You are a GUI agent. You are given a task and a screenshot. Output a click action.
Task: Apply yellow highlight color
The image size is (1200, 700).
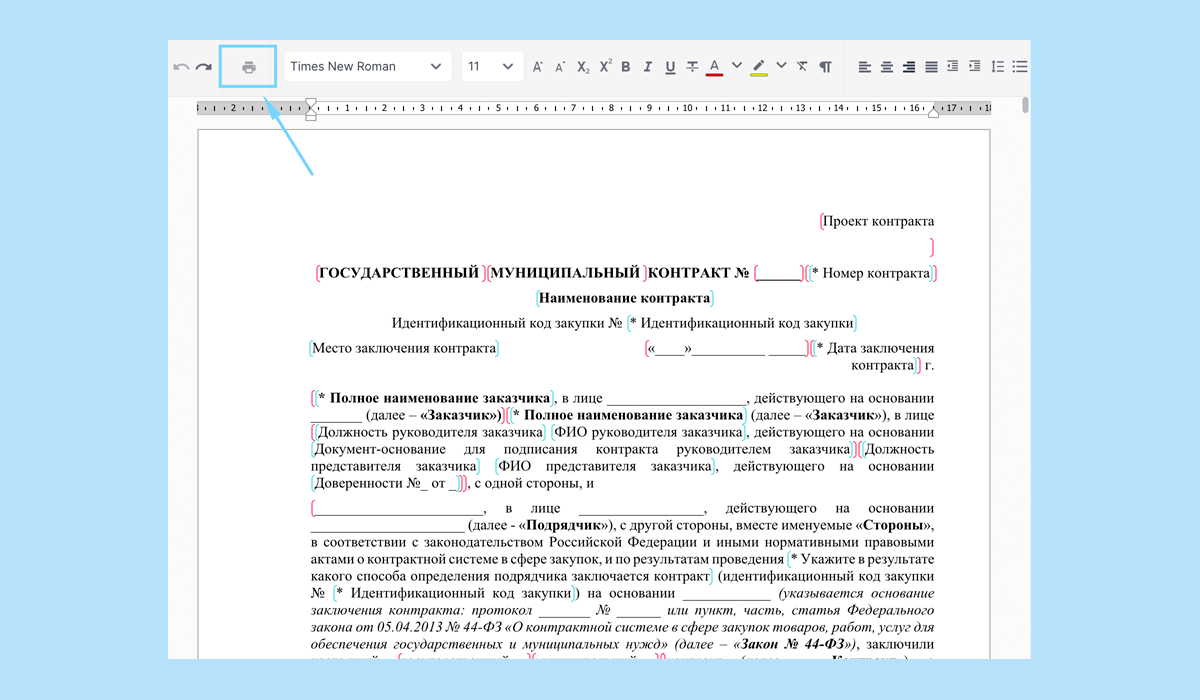(759, 68)
